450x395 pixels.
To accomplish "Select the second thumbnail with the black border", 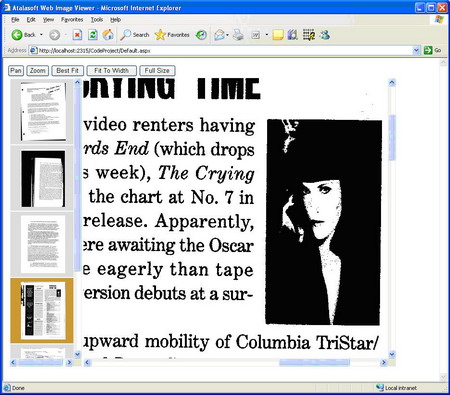I will (43, 179).
